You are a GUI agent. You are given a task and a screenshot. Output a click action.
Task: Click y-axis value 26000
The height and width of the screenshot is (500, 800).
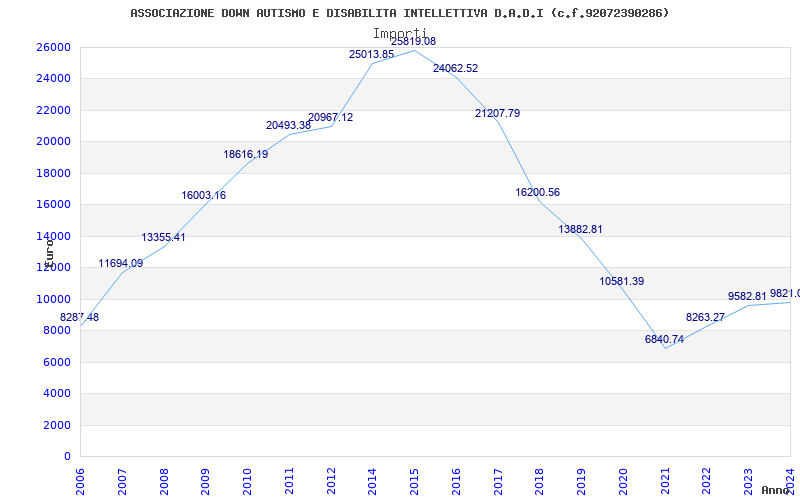coord(53,47)
